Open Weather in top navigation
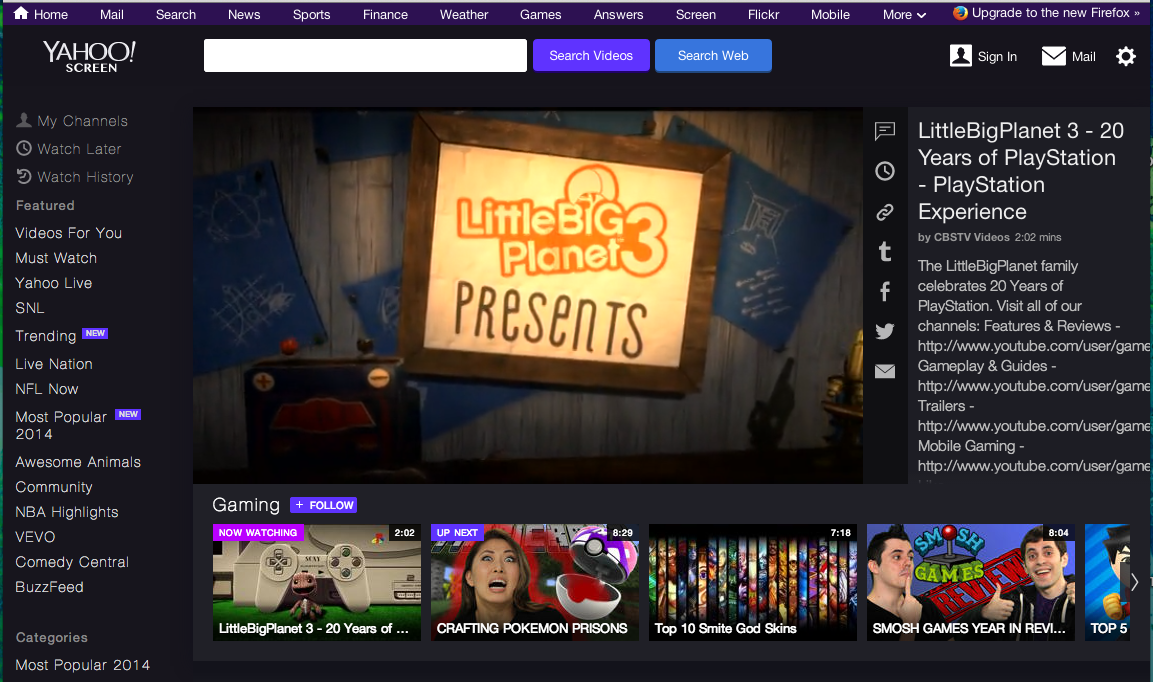Viewport: 1153px width, 682px height. [464, 15]
